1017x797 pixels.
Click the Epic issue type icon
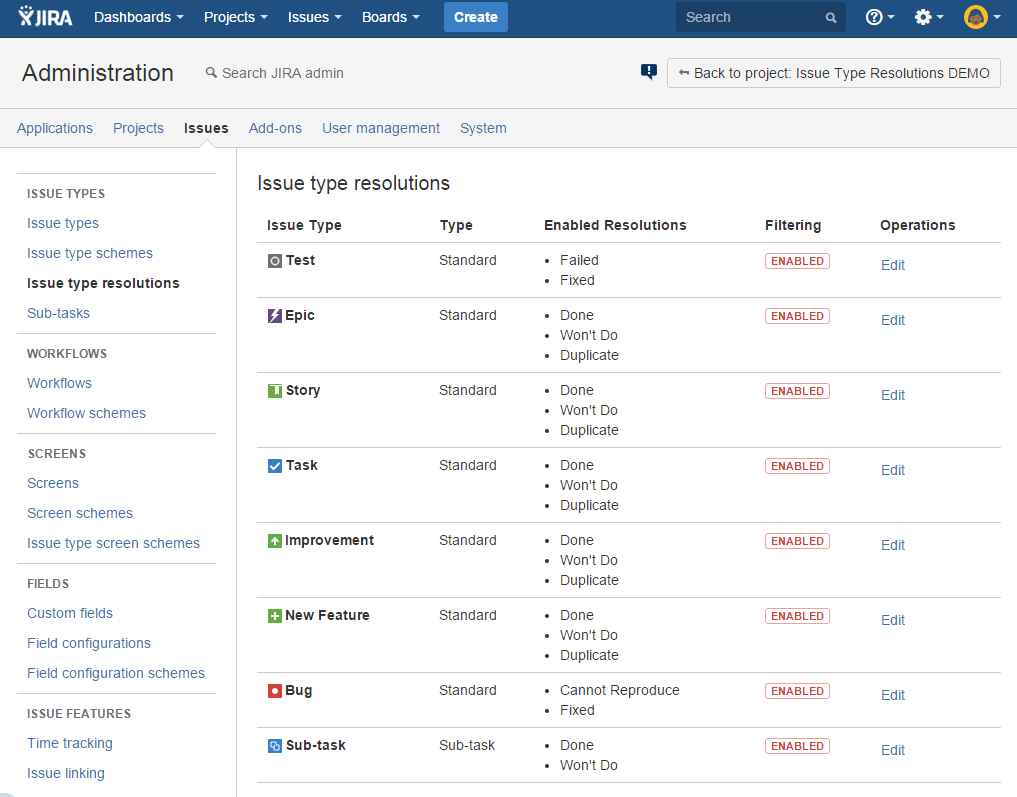tap(275, 316)
